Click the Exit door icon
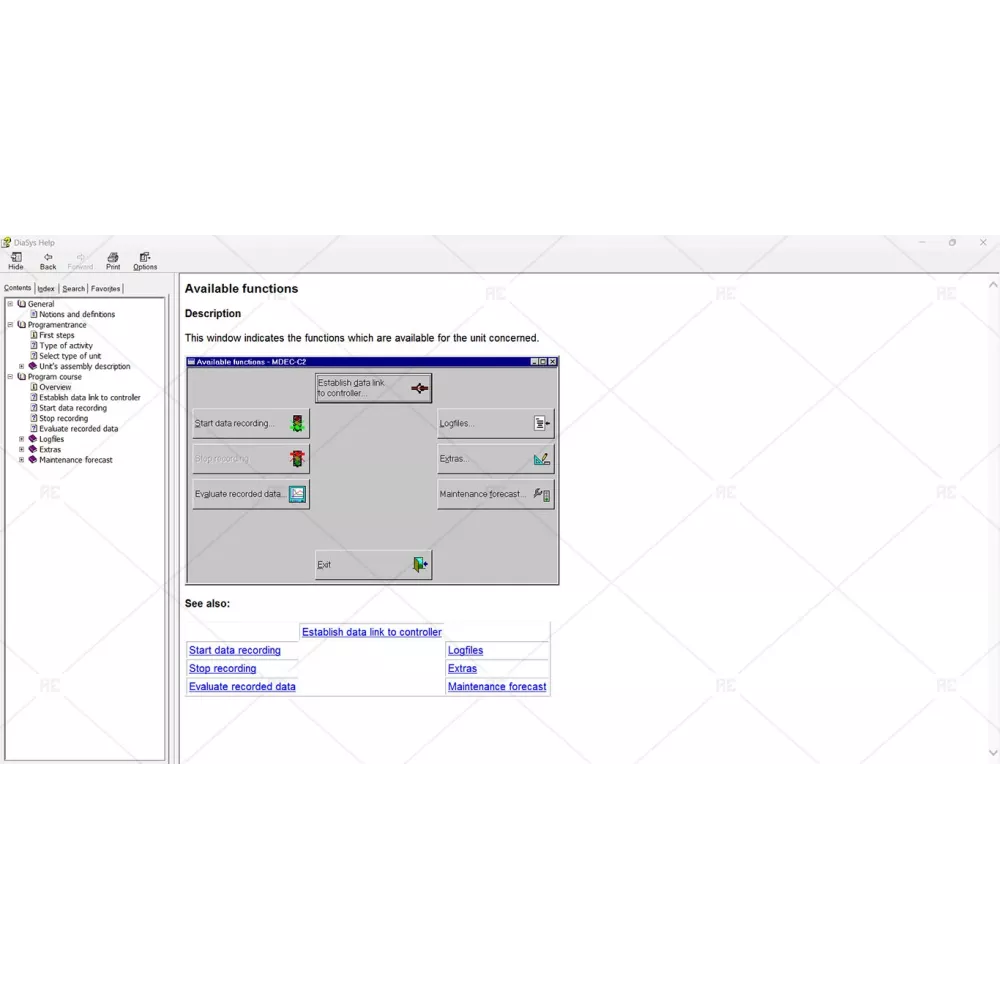 tap(420, 565)
